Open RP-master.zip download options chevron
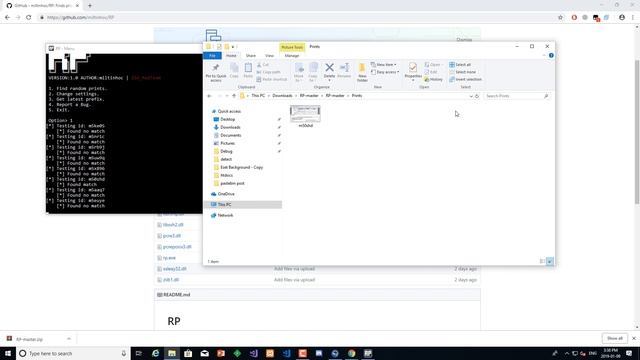 pyautogui.click(x=69, y=339)
